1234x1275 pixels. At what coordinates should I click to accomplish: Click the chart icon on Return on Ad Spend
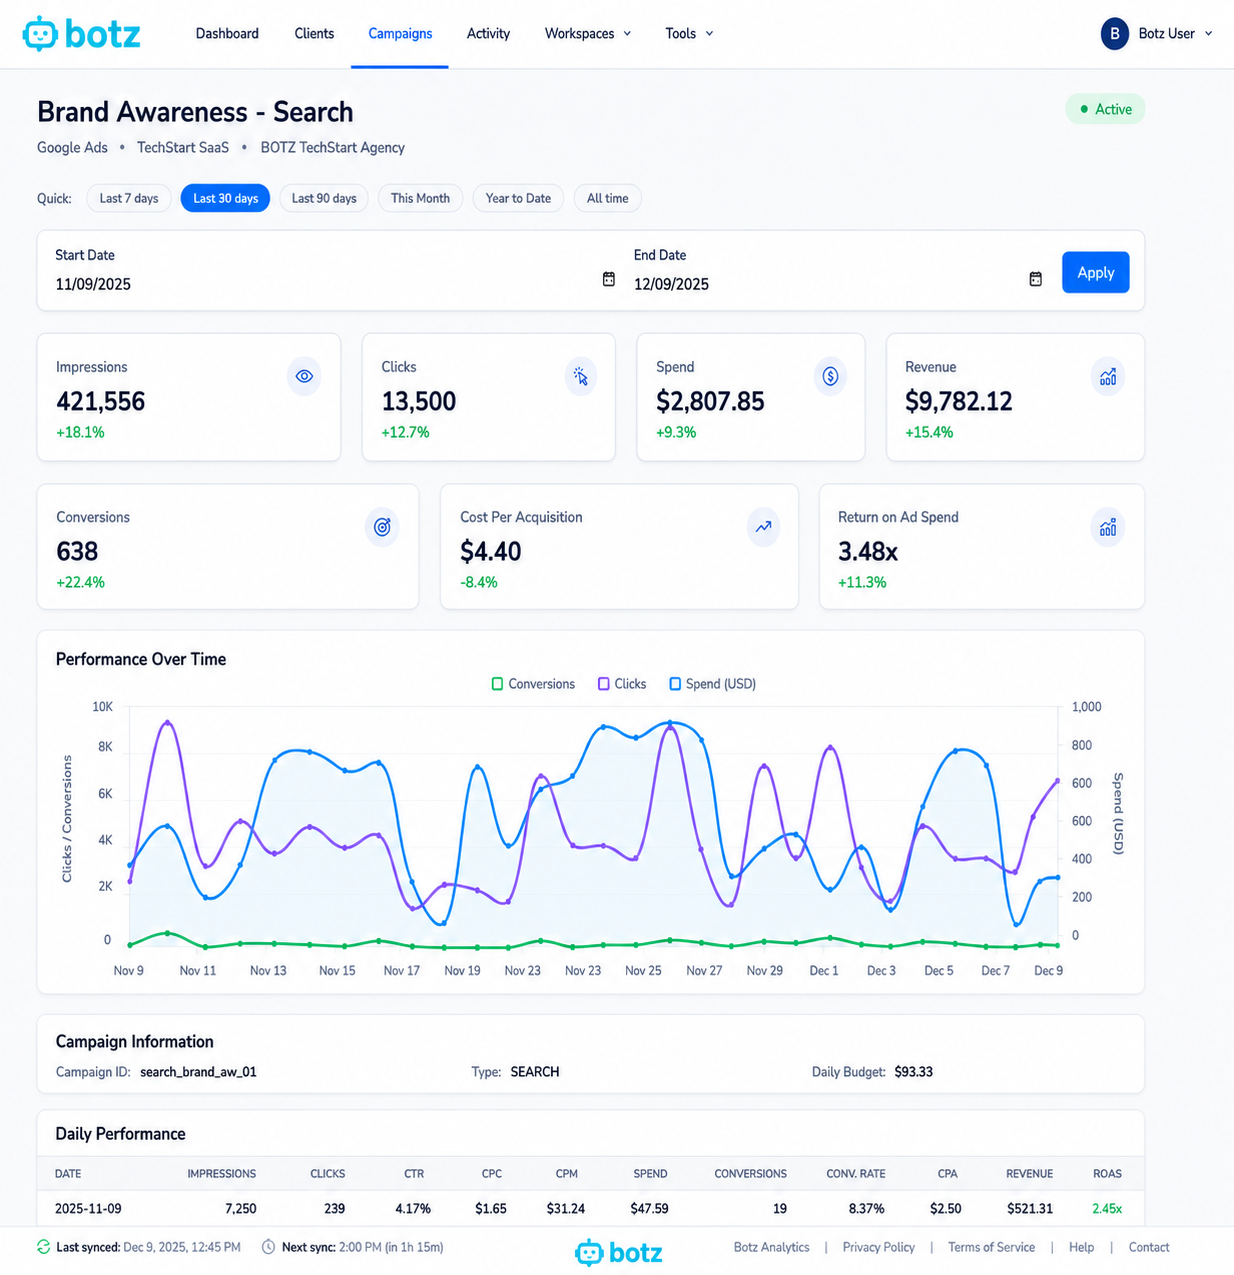[1108, 527]
